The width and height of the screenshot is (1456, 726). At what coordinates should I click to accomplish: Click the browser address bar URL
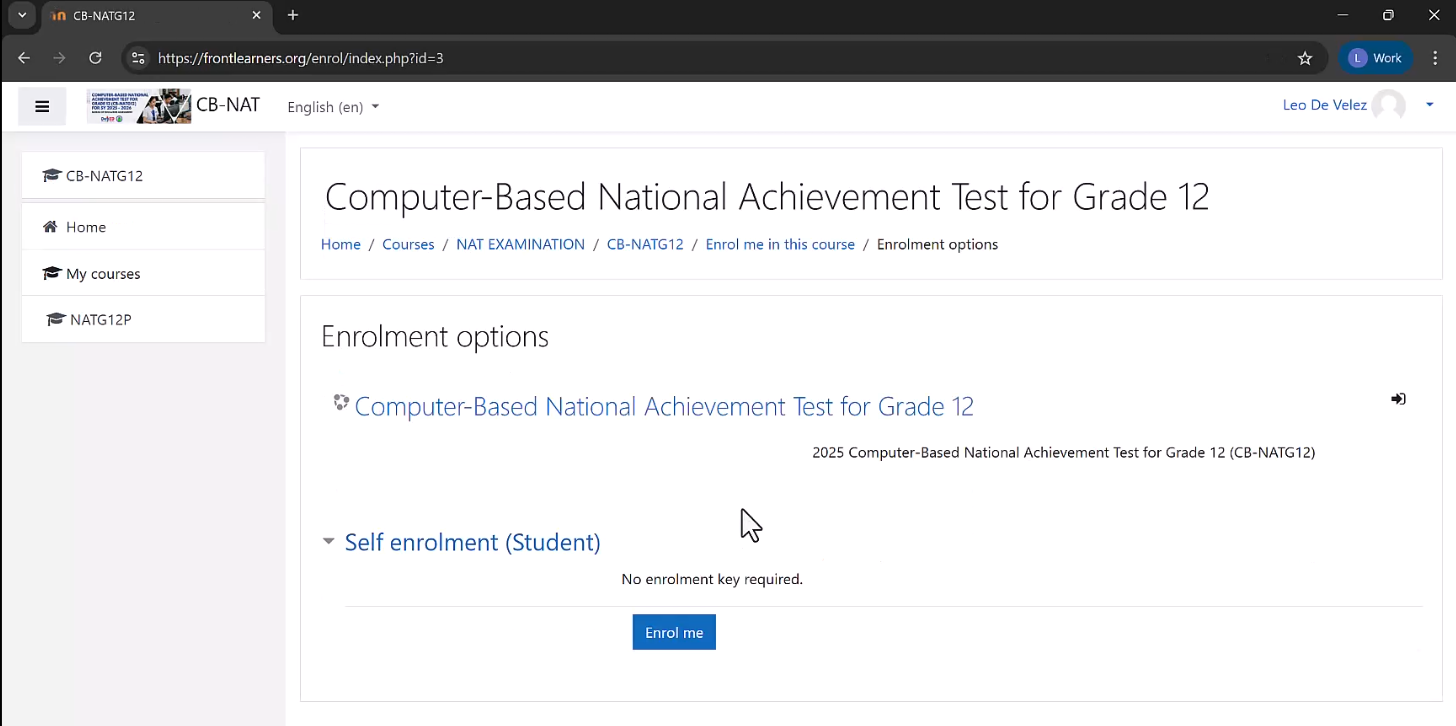pos(300,58)
